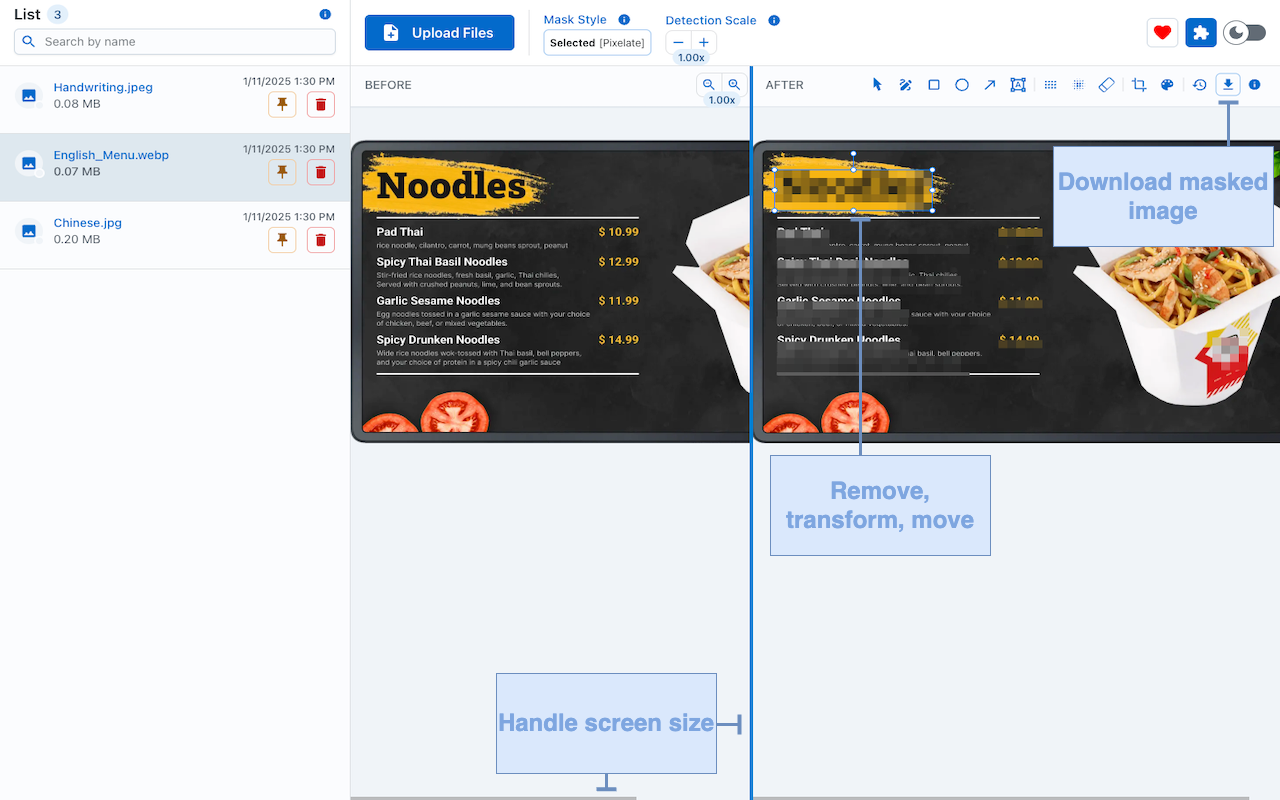Select the crop tool
Screen dimensions: 1280x800
click(x=1139, y=85)
